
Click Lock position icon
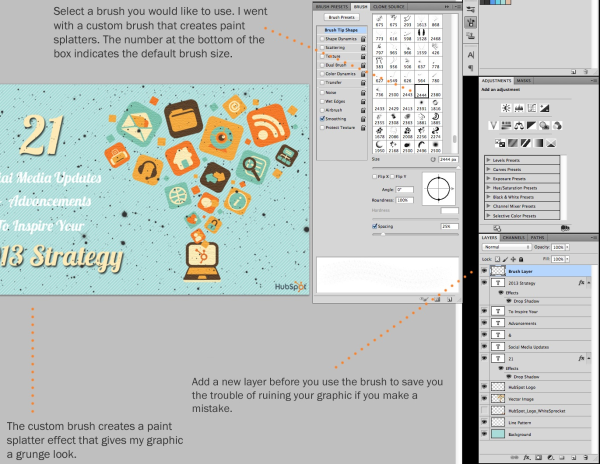click(x=513, y=259)
